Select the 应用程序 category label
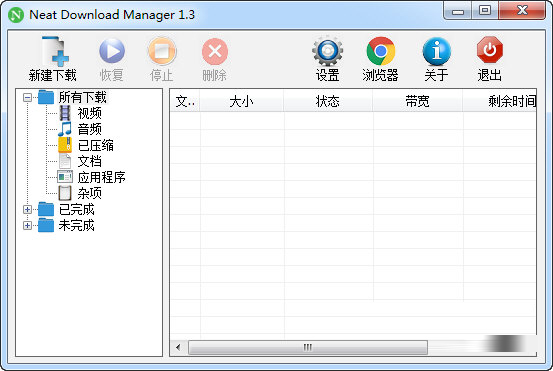Viewport: 553px width, 371px height. (102, 177)
